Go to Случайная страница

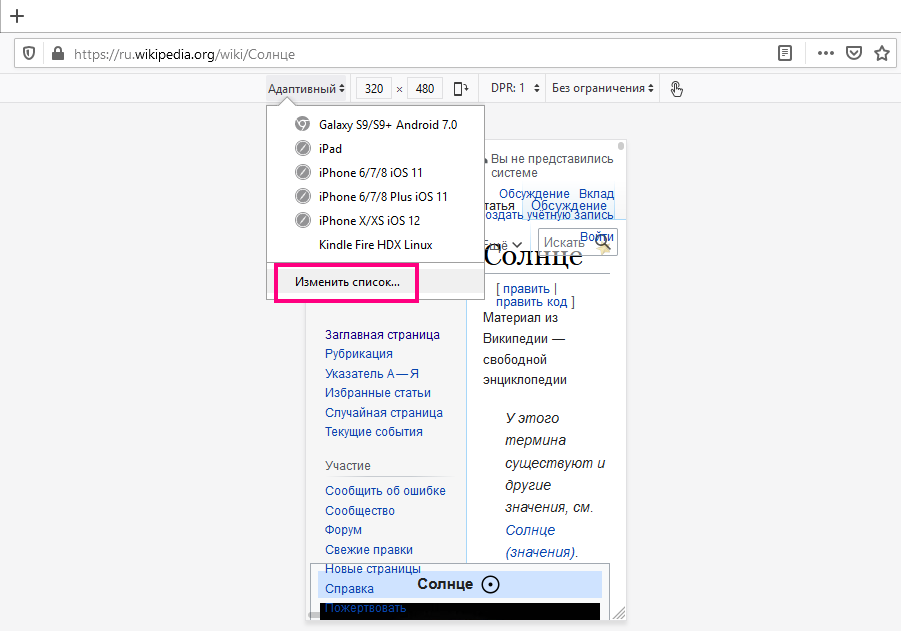tap(384, 413)
